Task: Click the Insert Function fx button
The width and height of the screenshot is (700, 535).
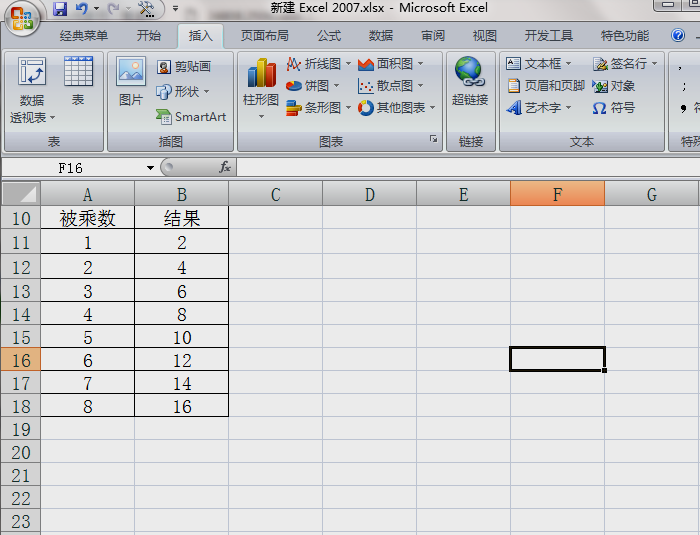Action: click(x=225, y=168)
